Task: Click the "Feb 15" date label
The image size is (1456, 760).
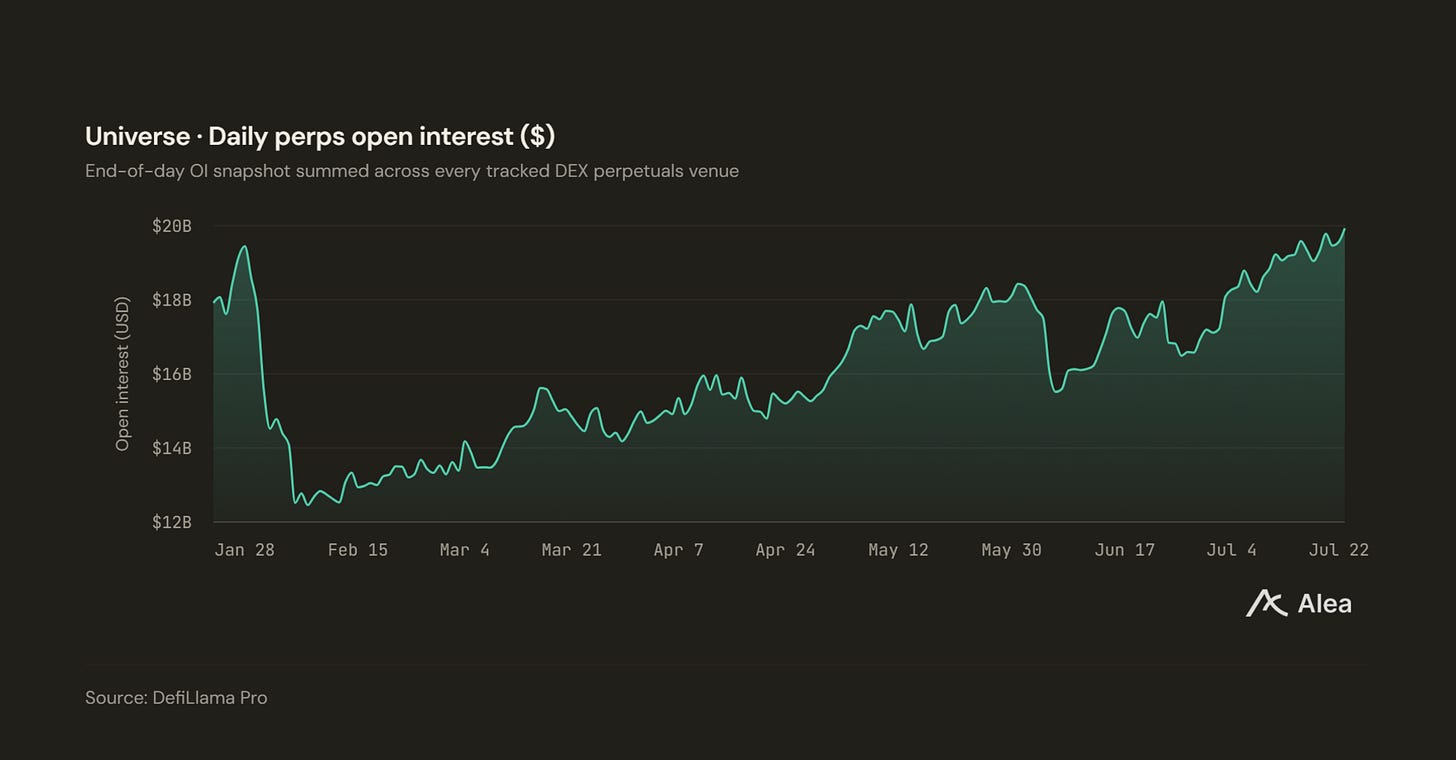Action: click(358, 550)
